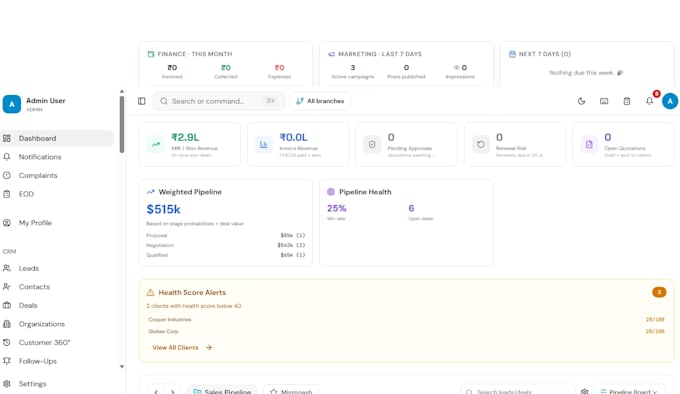Click the Negotiation row in Weighted Pipeline
The height and width of the screenshot is (394, 680).
(x=226, y=245)
